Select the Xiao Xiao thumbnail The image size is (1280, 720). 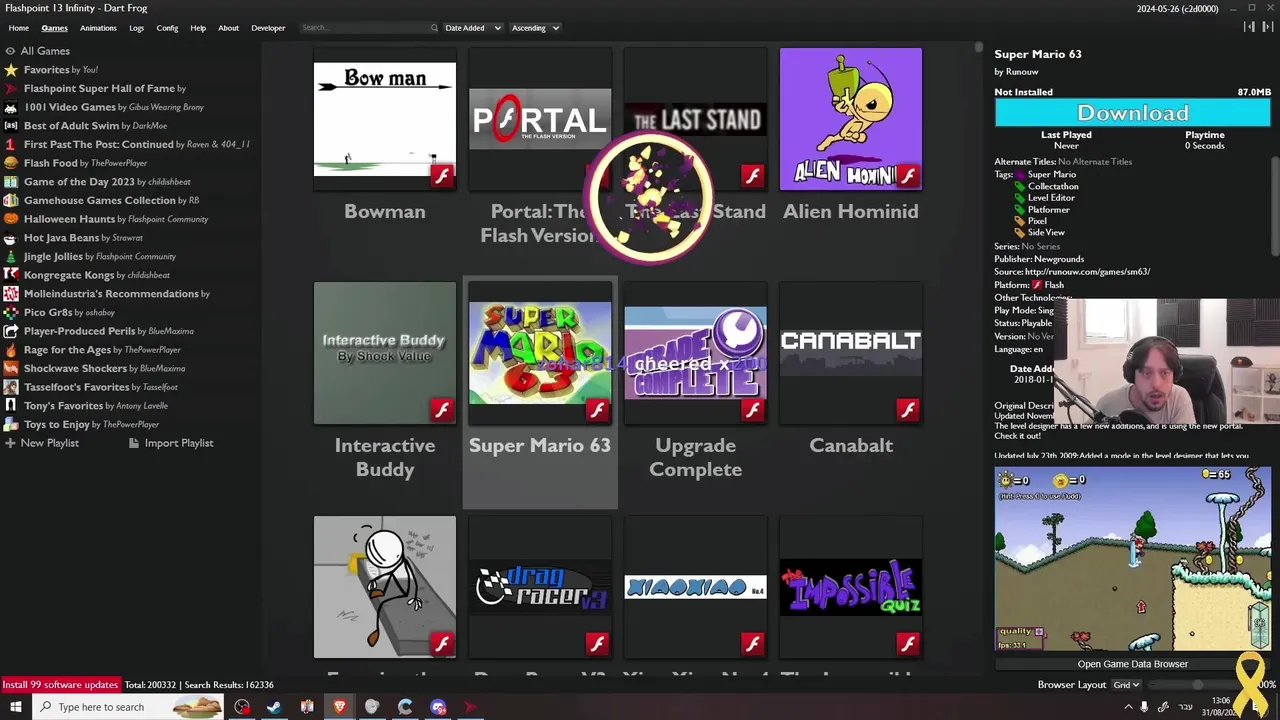[x=696, y=587]
